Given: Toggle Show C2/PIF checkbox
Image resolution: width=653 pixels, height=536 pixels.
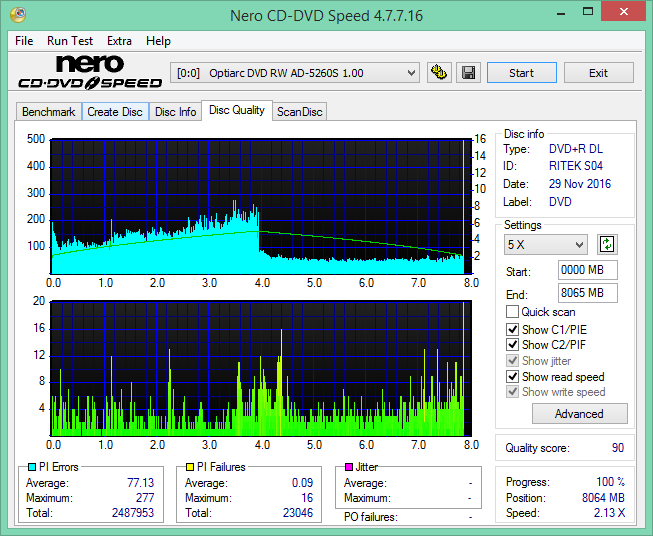Looking at the screenshot, I should pos(512,344).
